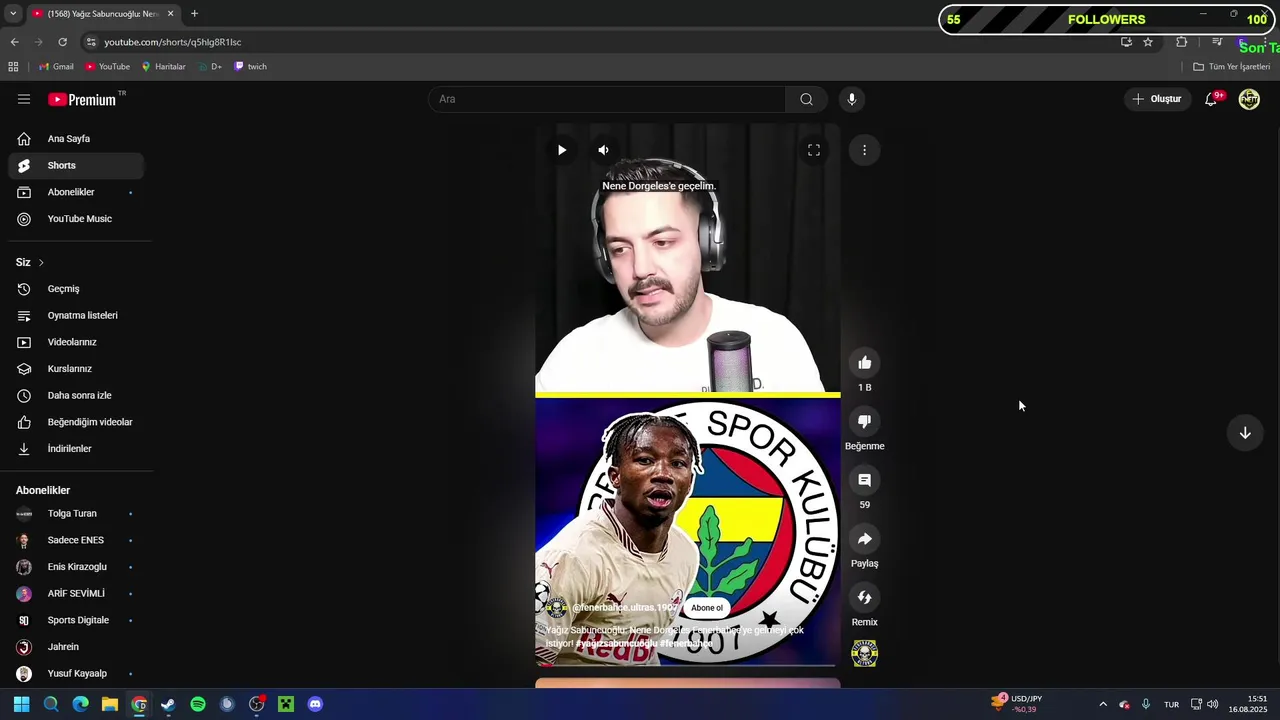Screen dimensions: 1280x720
Task: Open Sports Digitale subscription channel
Action: pyautogui.click(x=76, y=620)
